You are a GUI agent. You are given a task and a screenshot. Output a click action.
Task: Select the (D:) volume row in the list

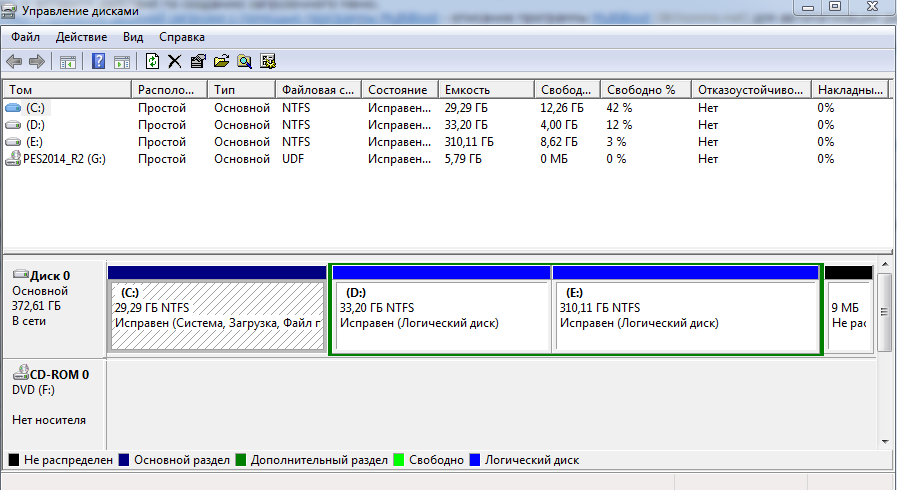(x=446, y=125)
